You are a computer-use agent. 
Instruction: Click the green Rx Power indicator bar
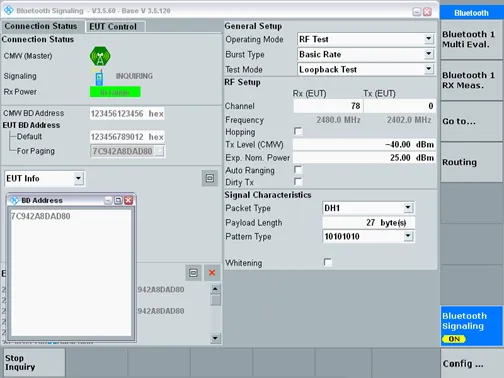click(x=115, y=92)
